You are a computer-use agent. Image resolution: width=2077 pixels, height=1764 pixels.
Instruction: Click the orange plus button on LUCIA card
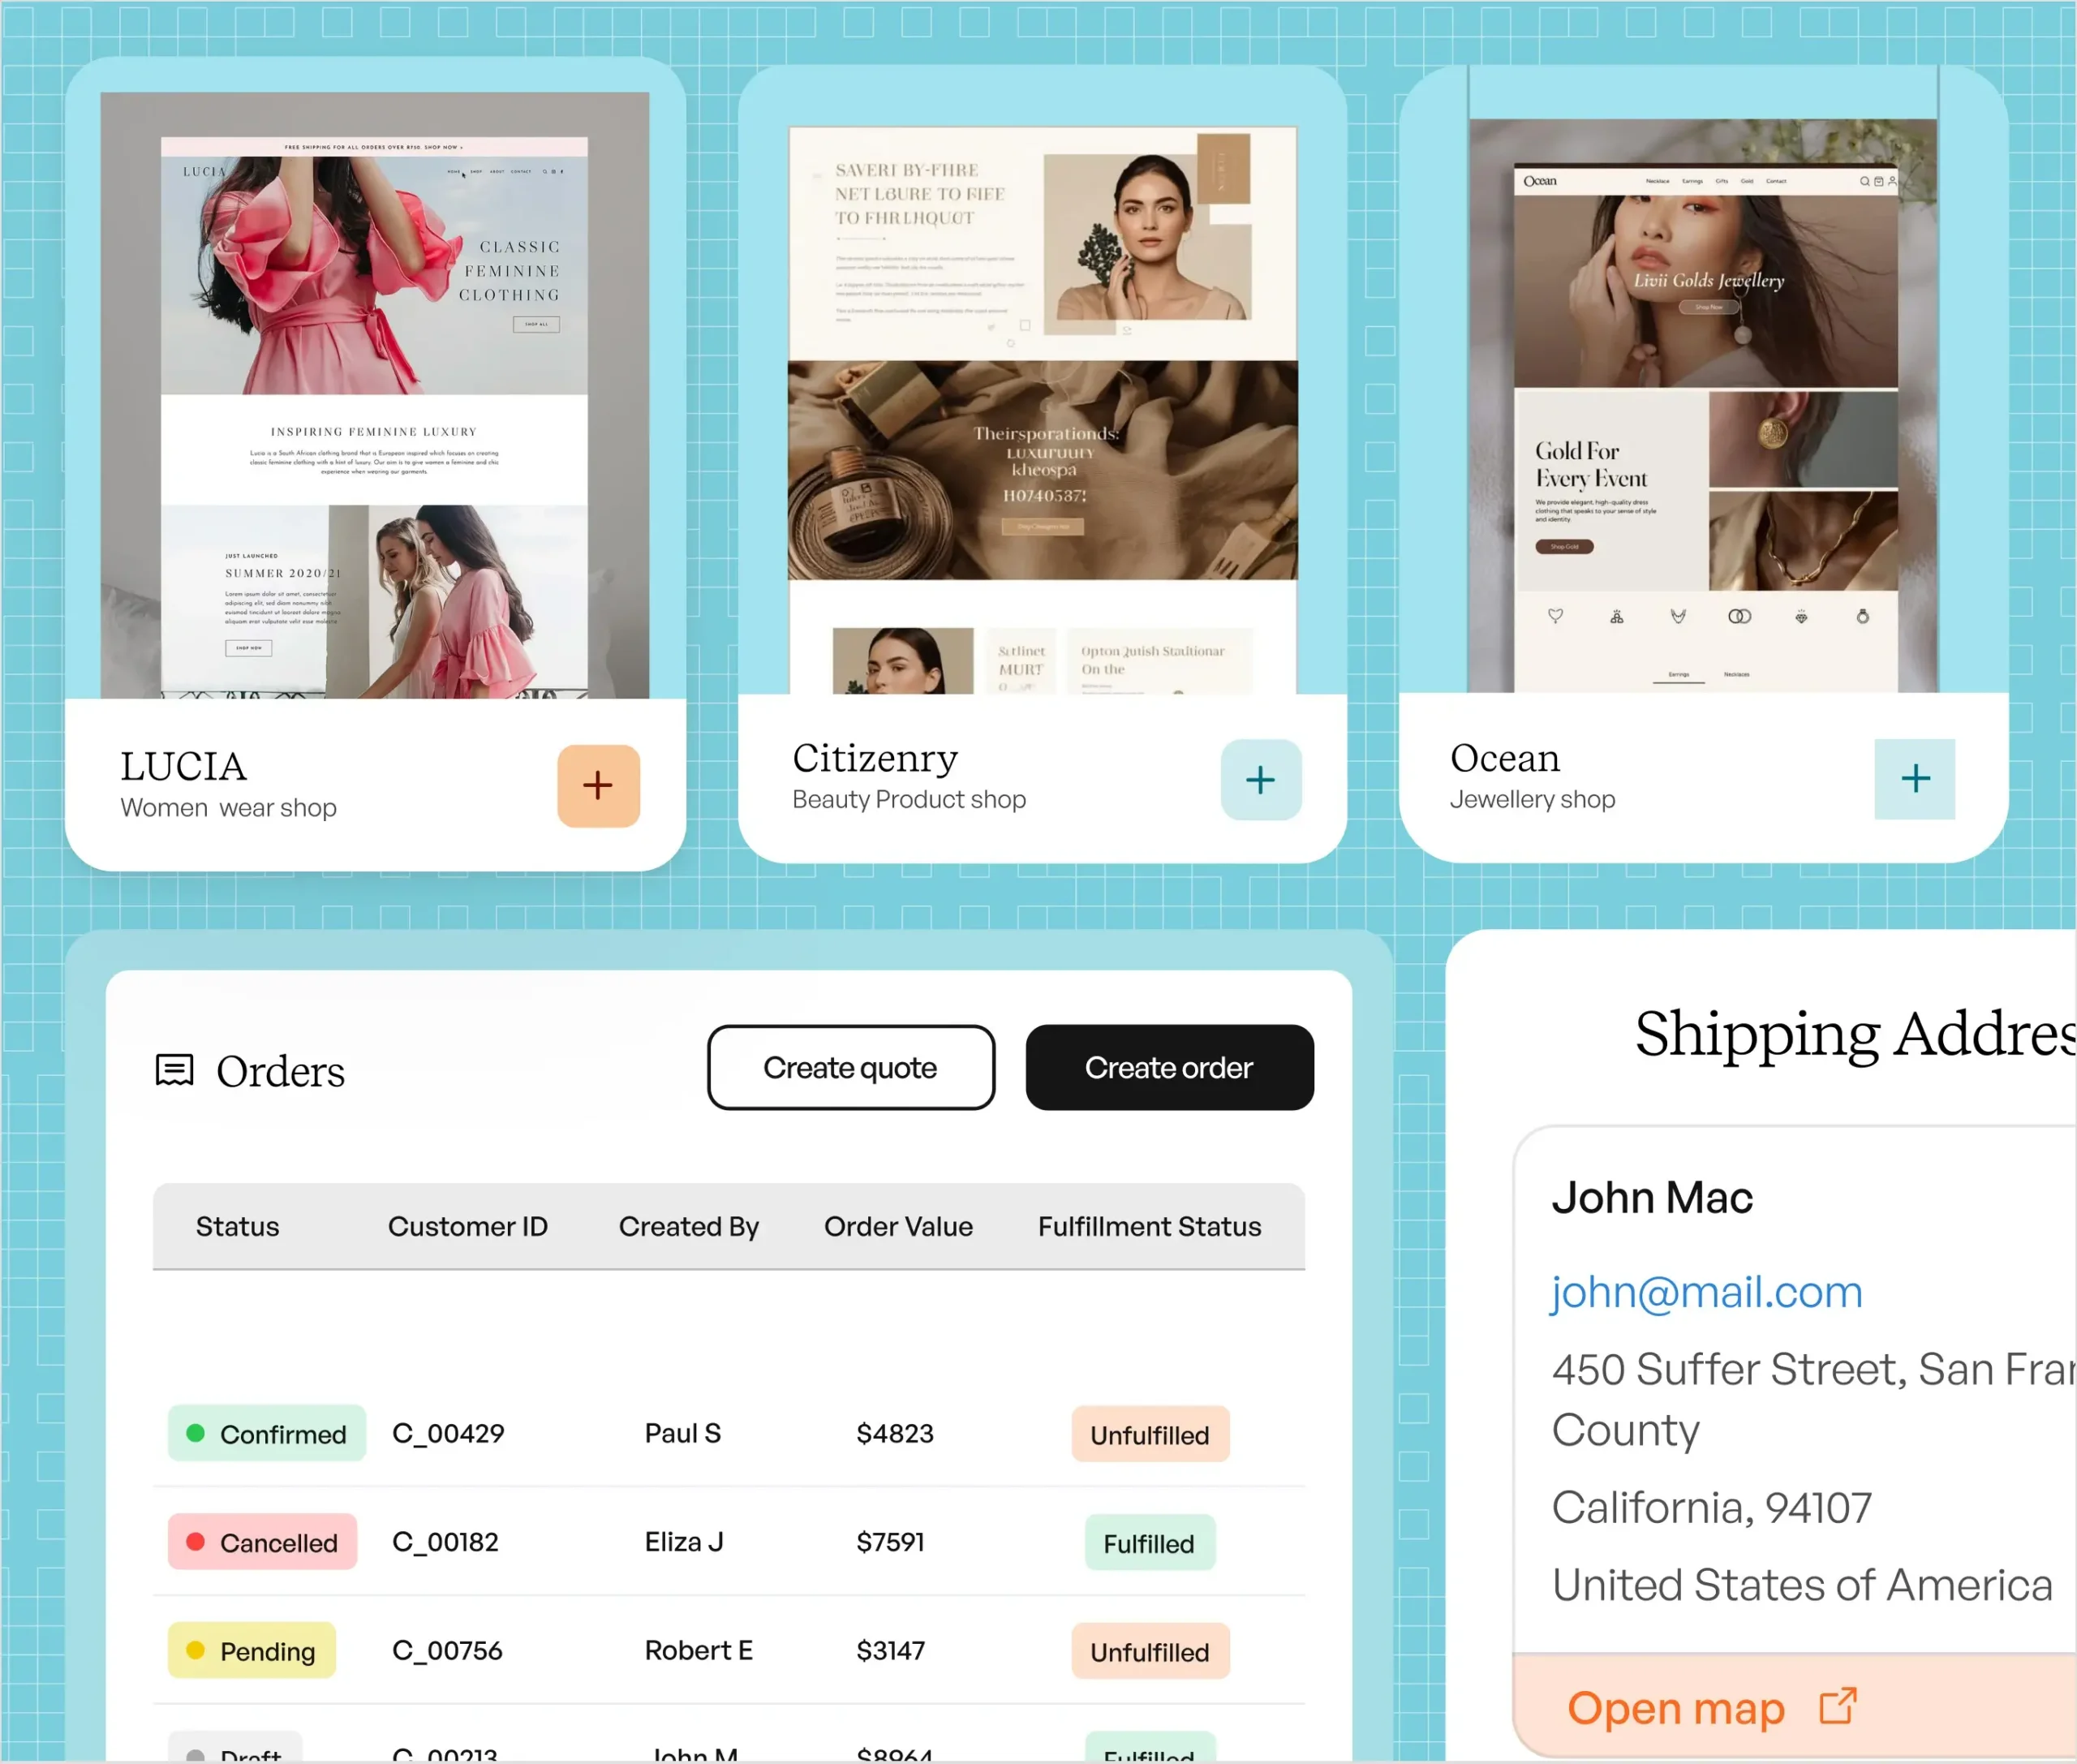598,785
